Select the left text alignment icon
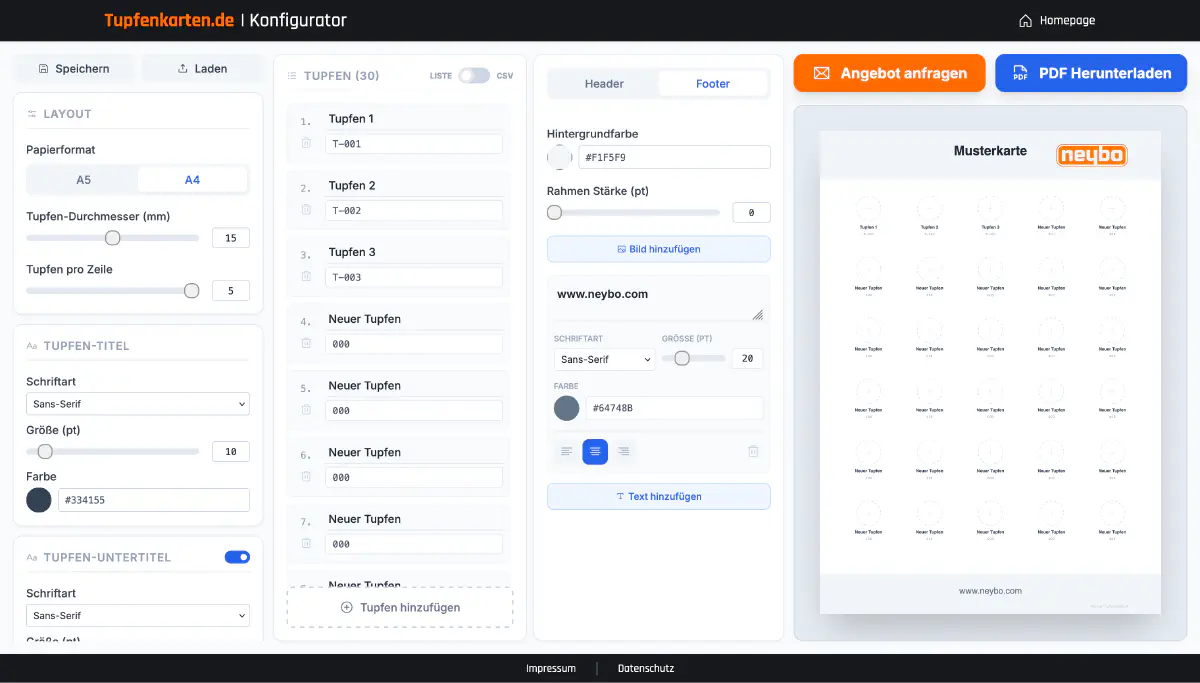This screenshot has width=1200, height=683. pos(566,451)
